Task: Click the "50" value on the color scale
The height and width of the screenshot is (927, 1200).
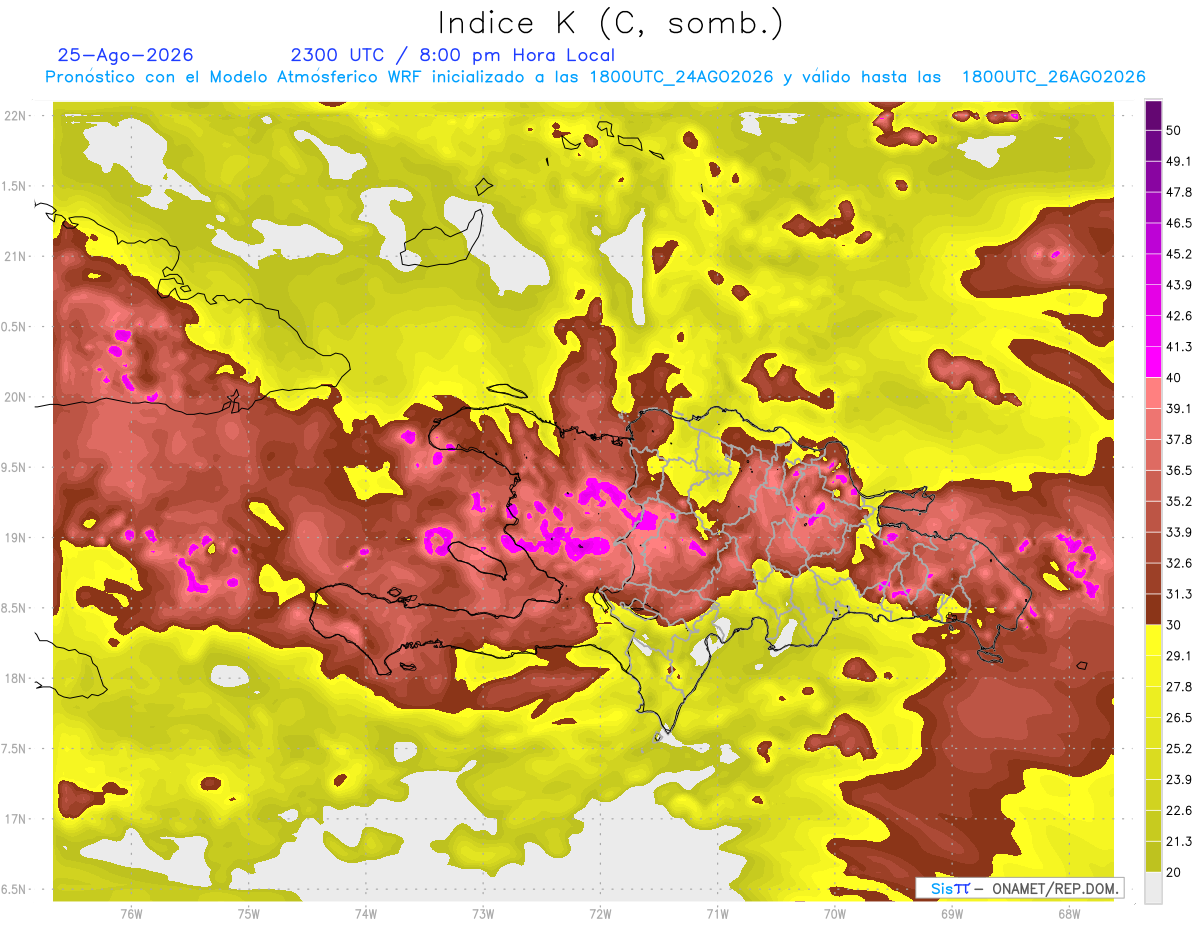Action: [x=1174, y=131]
